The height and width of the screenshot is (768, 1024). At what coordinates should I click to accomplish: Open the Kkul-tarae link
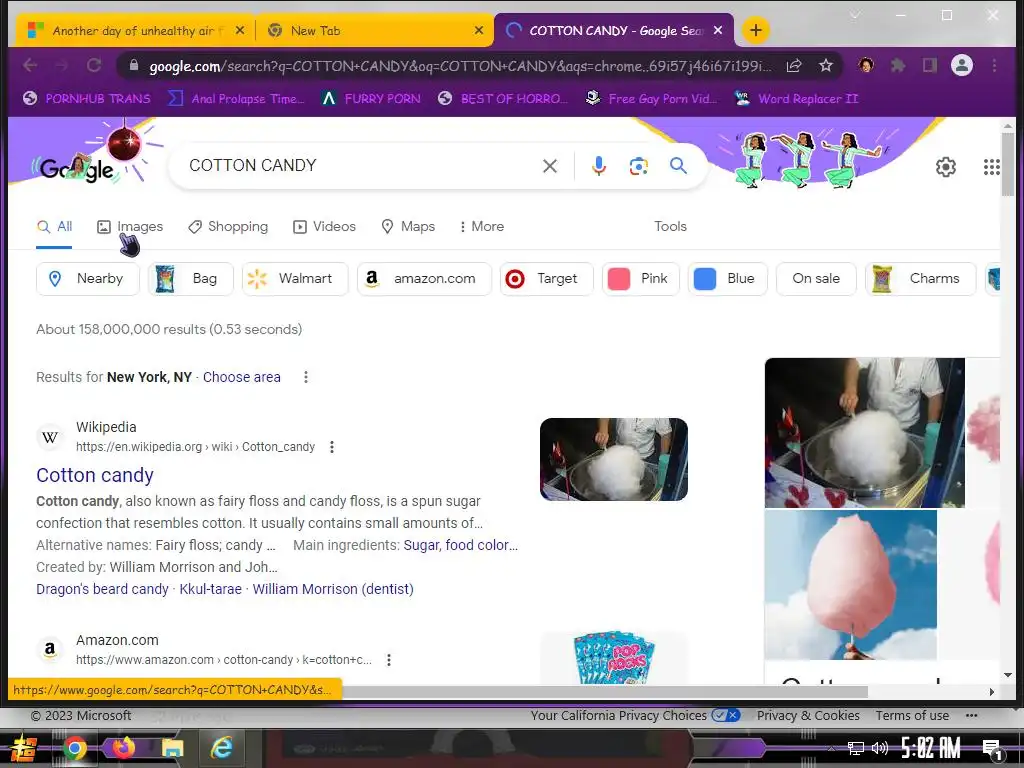click(x=210, y=589)
